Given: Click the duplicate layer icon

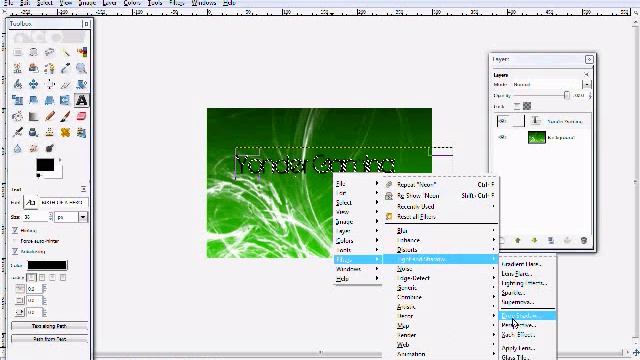Looking at the screenshot, I should (x=551, y=240).
